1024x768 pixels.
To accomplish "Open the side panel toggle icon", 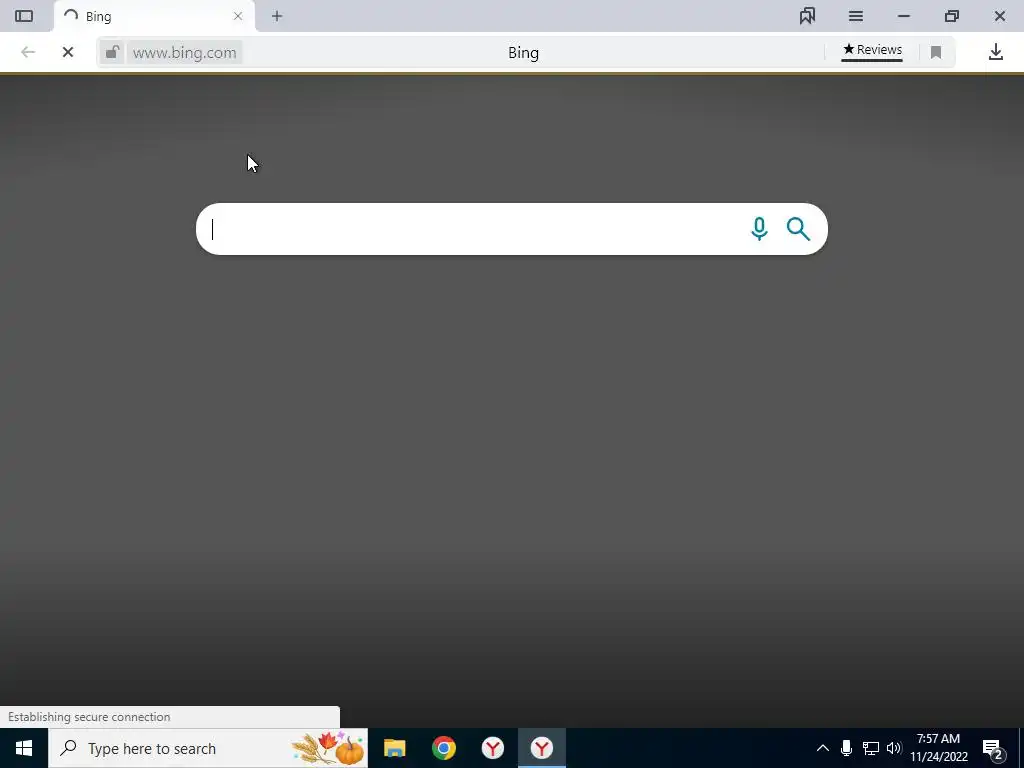I will pyautogui.click(x=24, y=16).
